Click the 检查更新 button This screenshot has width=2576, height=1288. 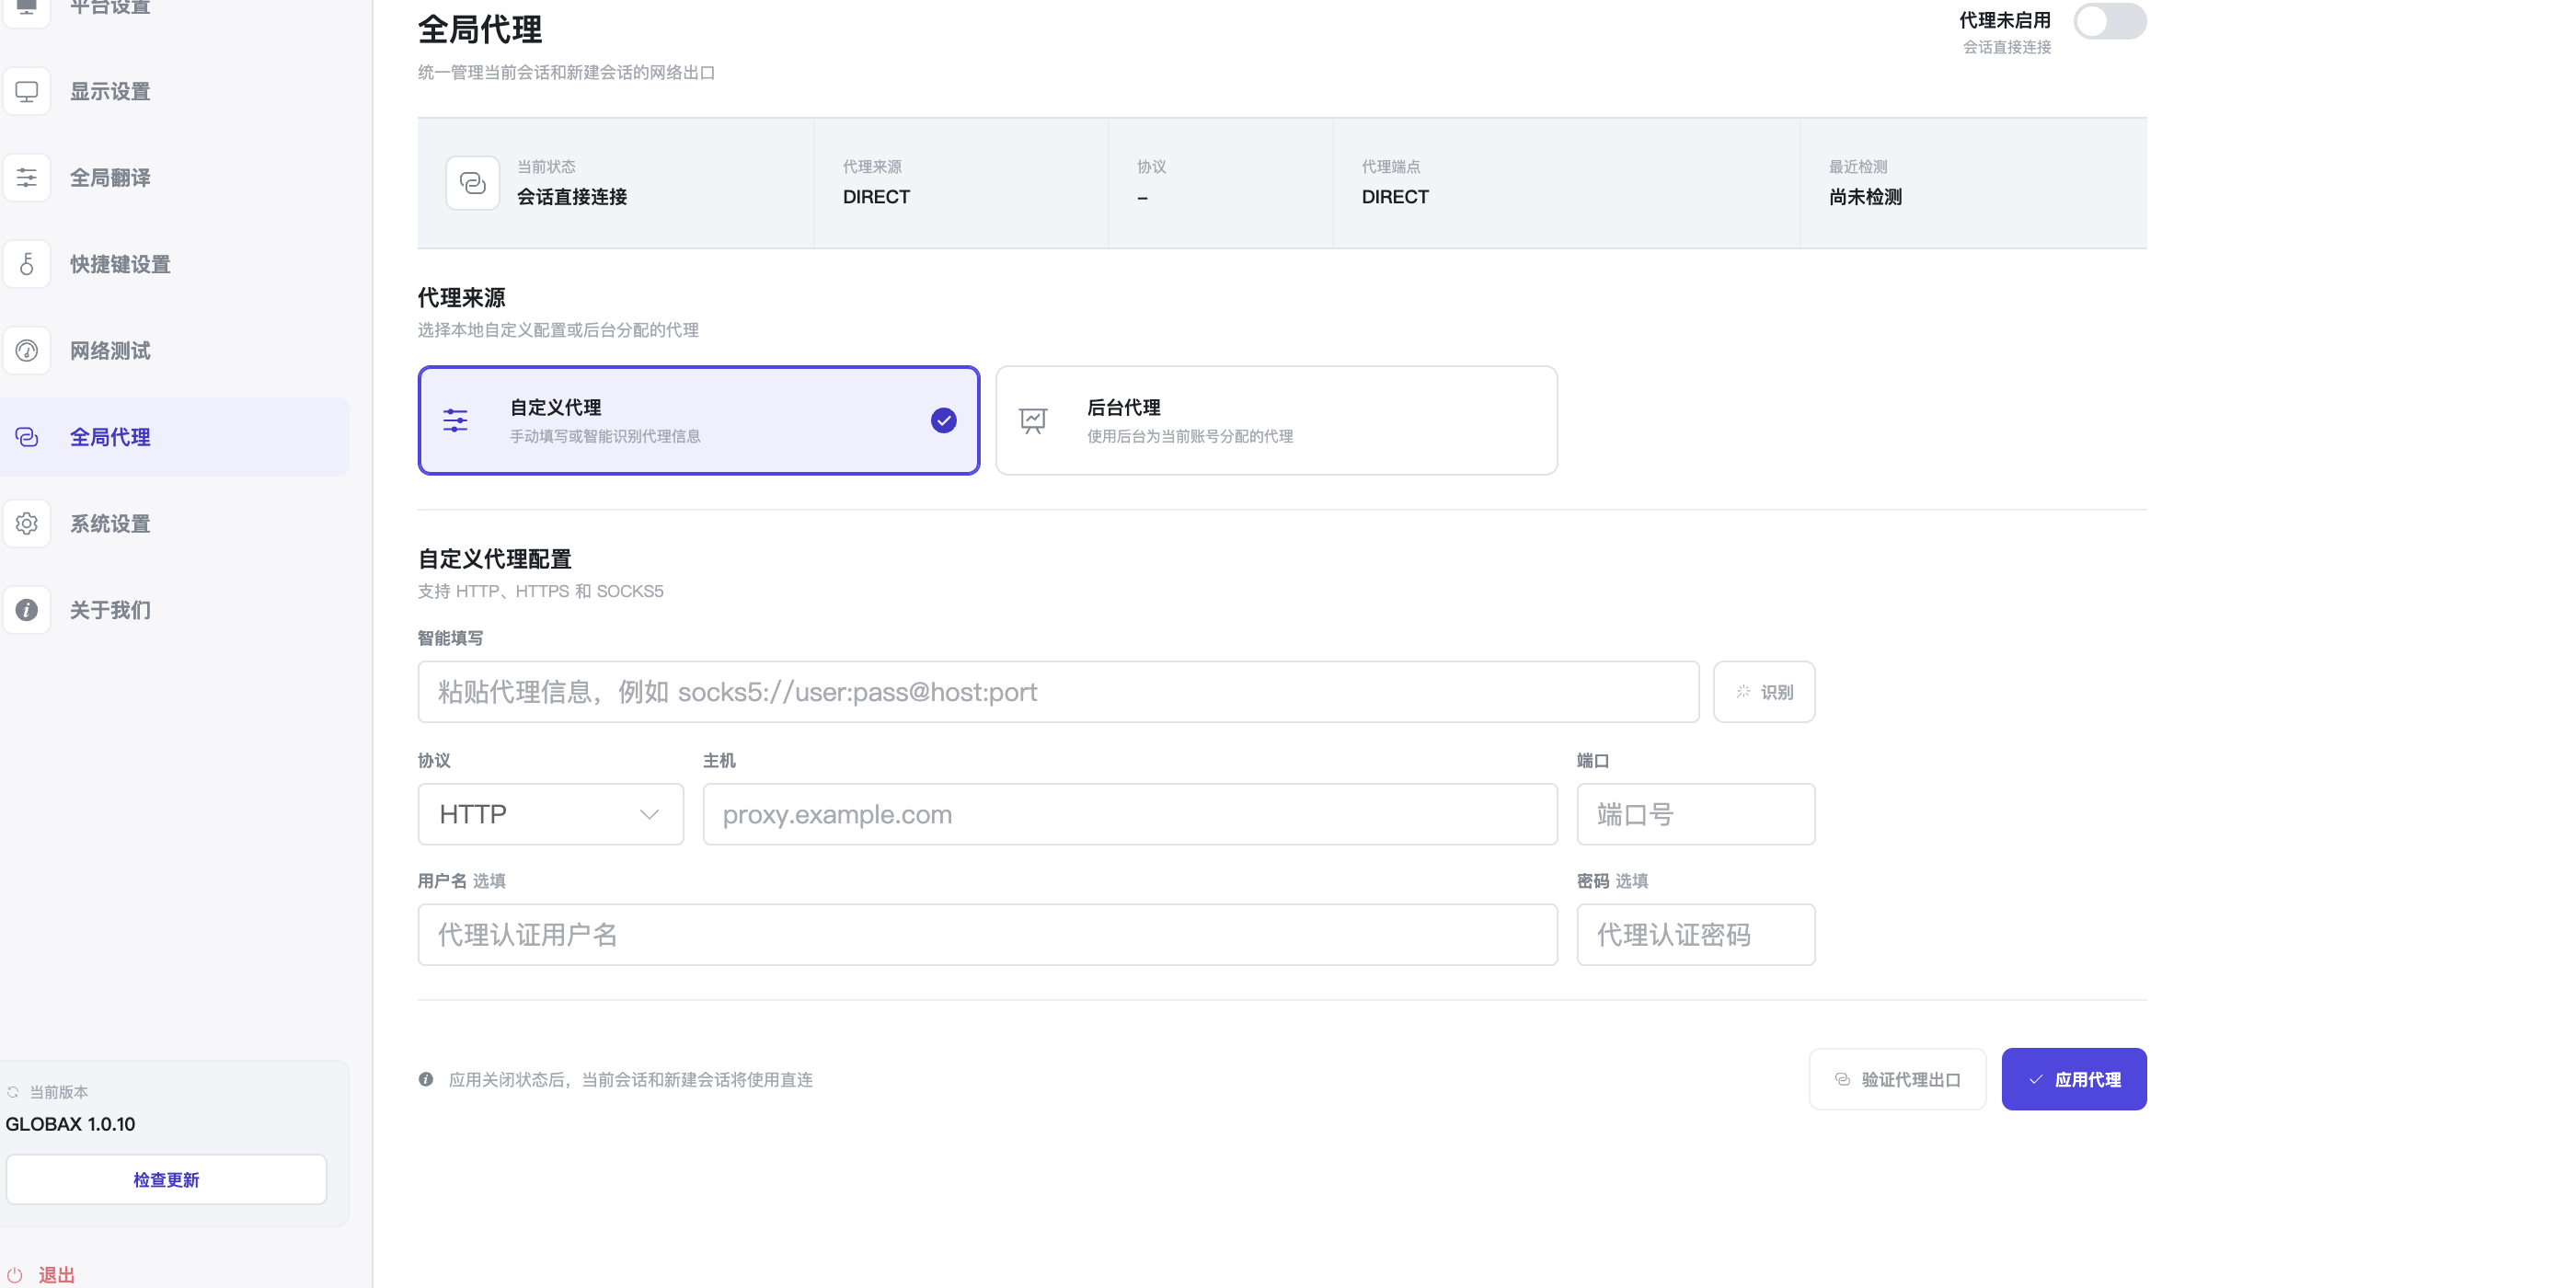[166, 1180]
